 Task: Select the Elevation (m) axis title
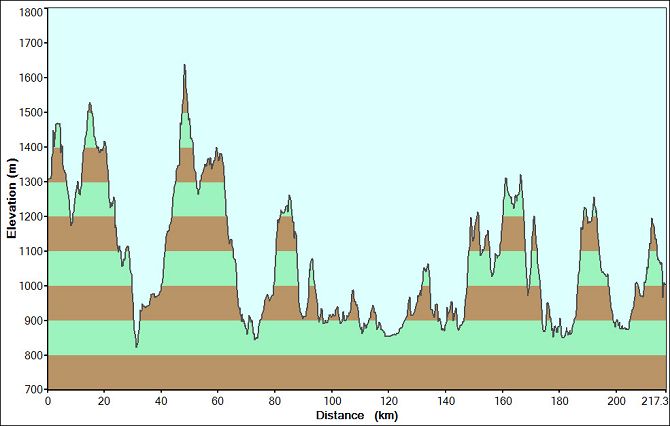pyautogui.click(x=12, y=198)
